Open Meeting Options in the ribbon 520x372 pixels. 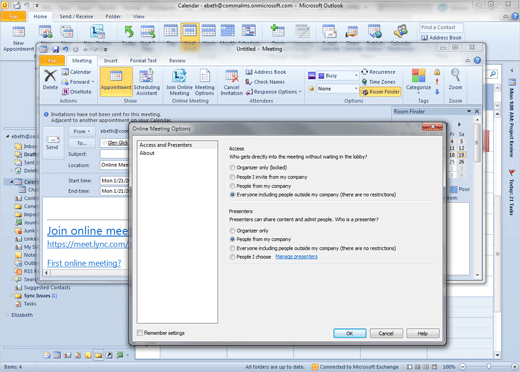[204, 82]
